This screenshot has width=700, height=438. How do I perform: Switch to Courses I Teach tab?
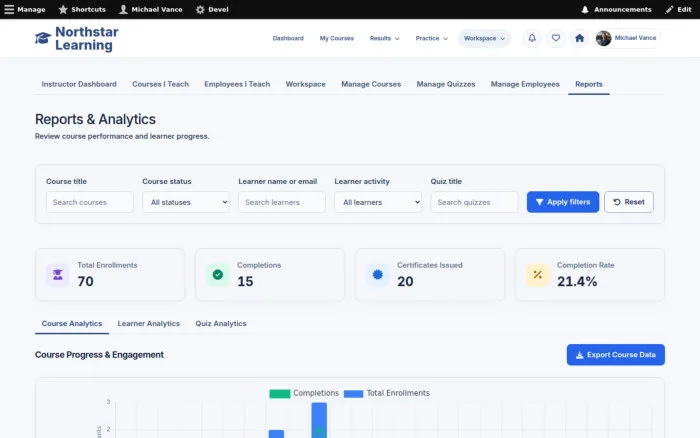tap(160, 84)
